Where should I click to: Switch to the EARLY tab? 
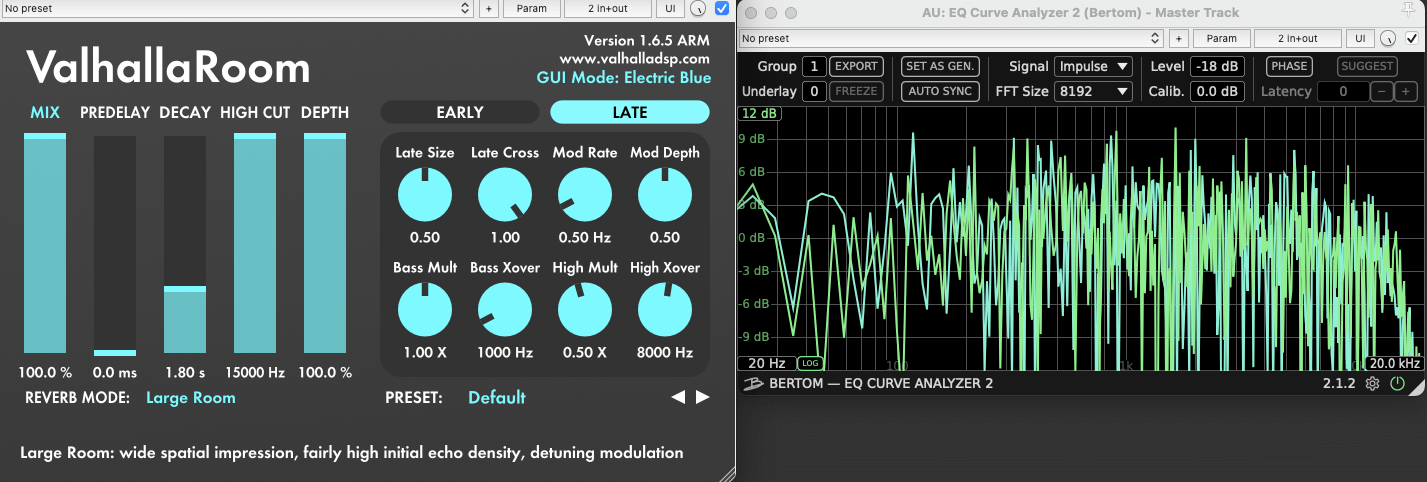460,112
